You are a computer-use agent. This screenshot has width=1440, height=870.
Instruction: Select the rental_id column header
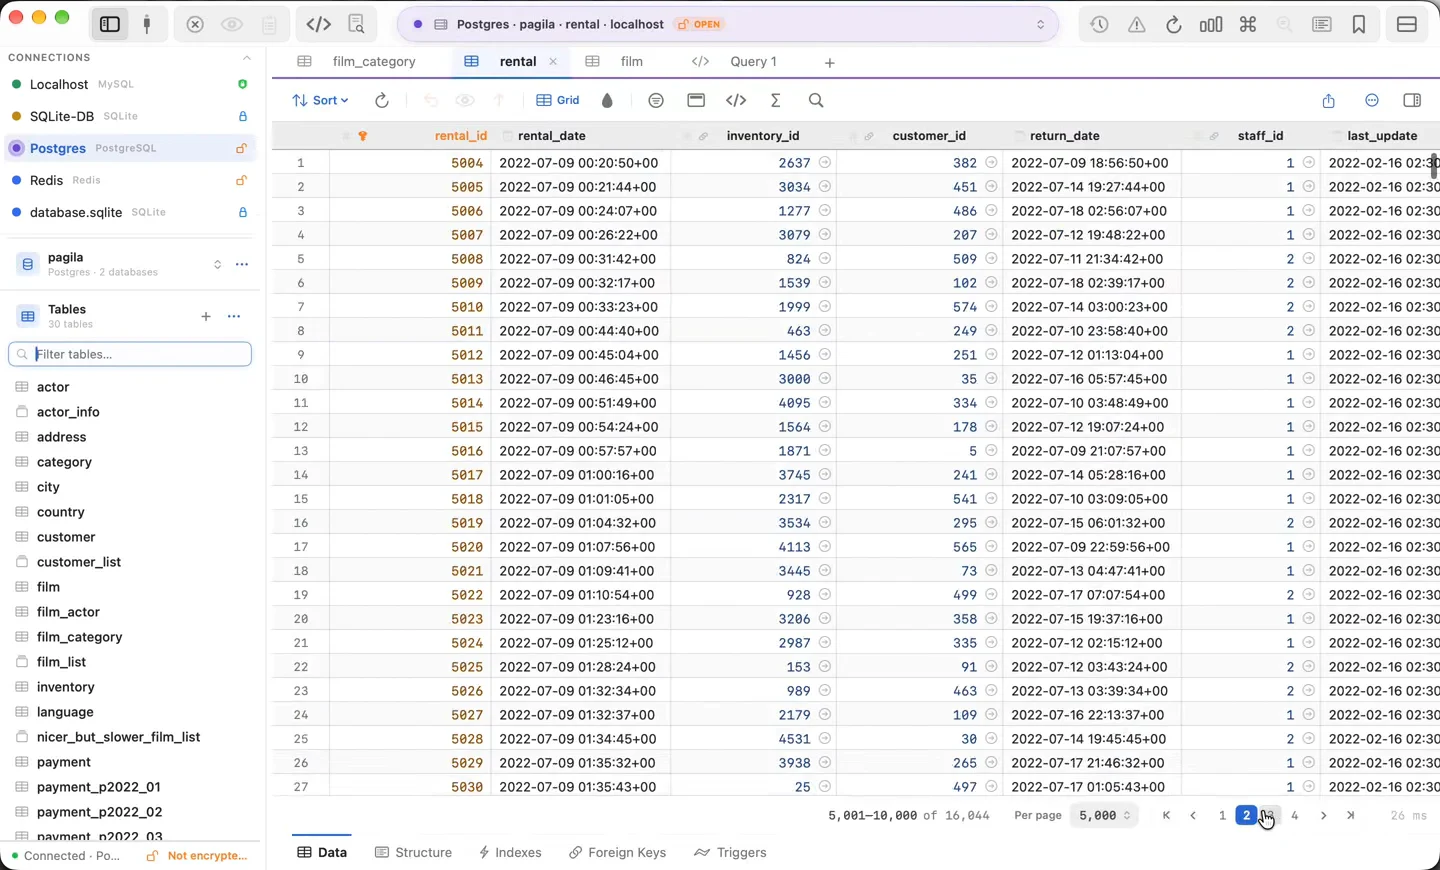[x=460, y=136]
